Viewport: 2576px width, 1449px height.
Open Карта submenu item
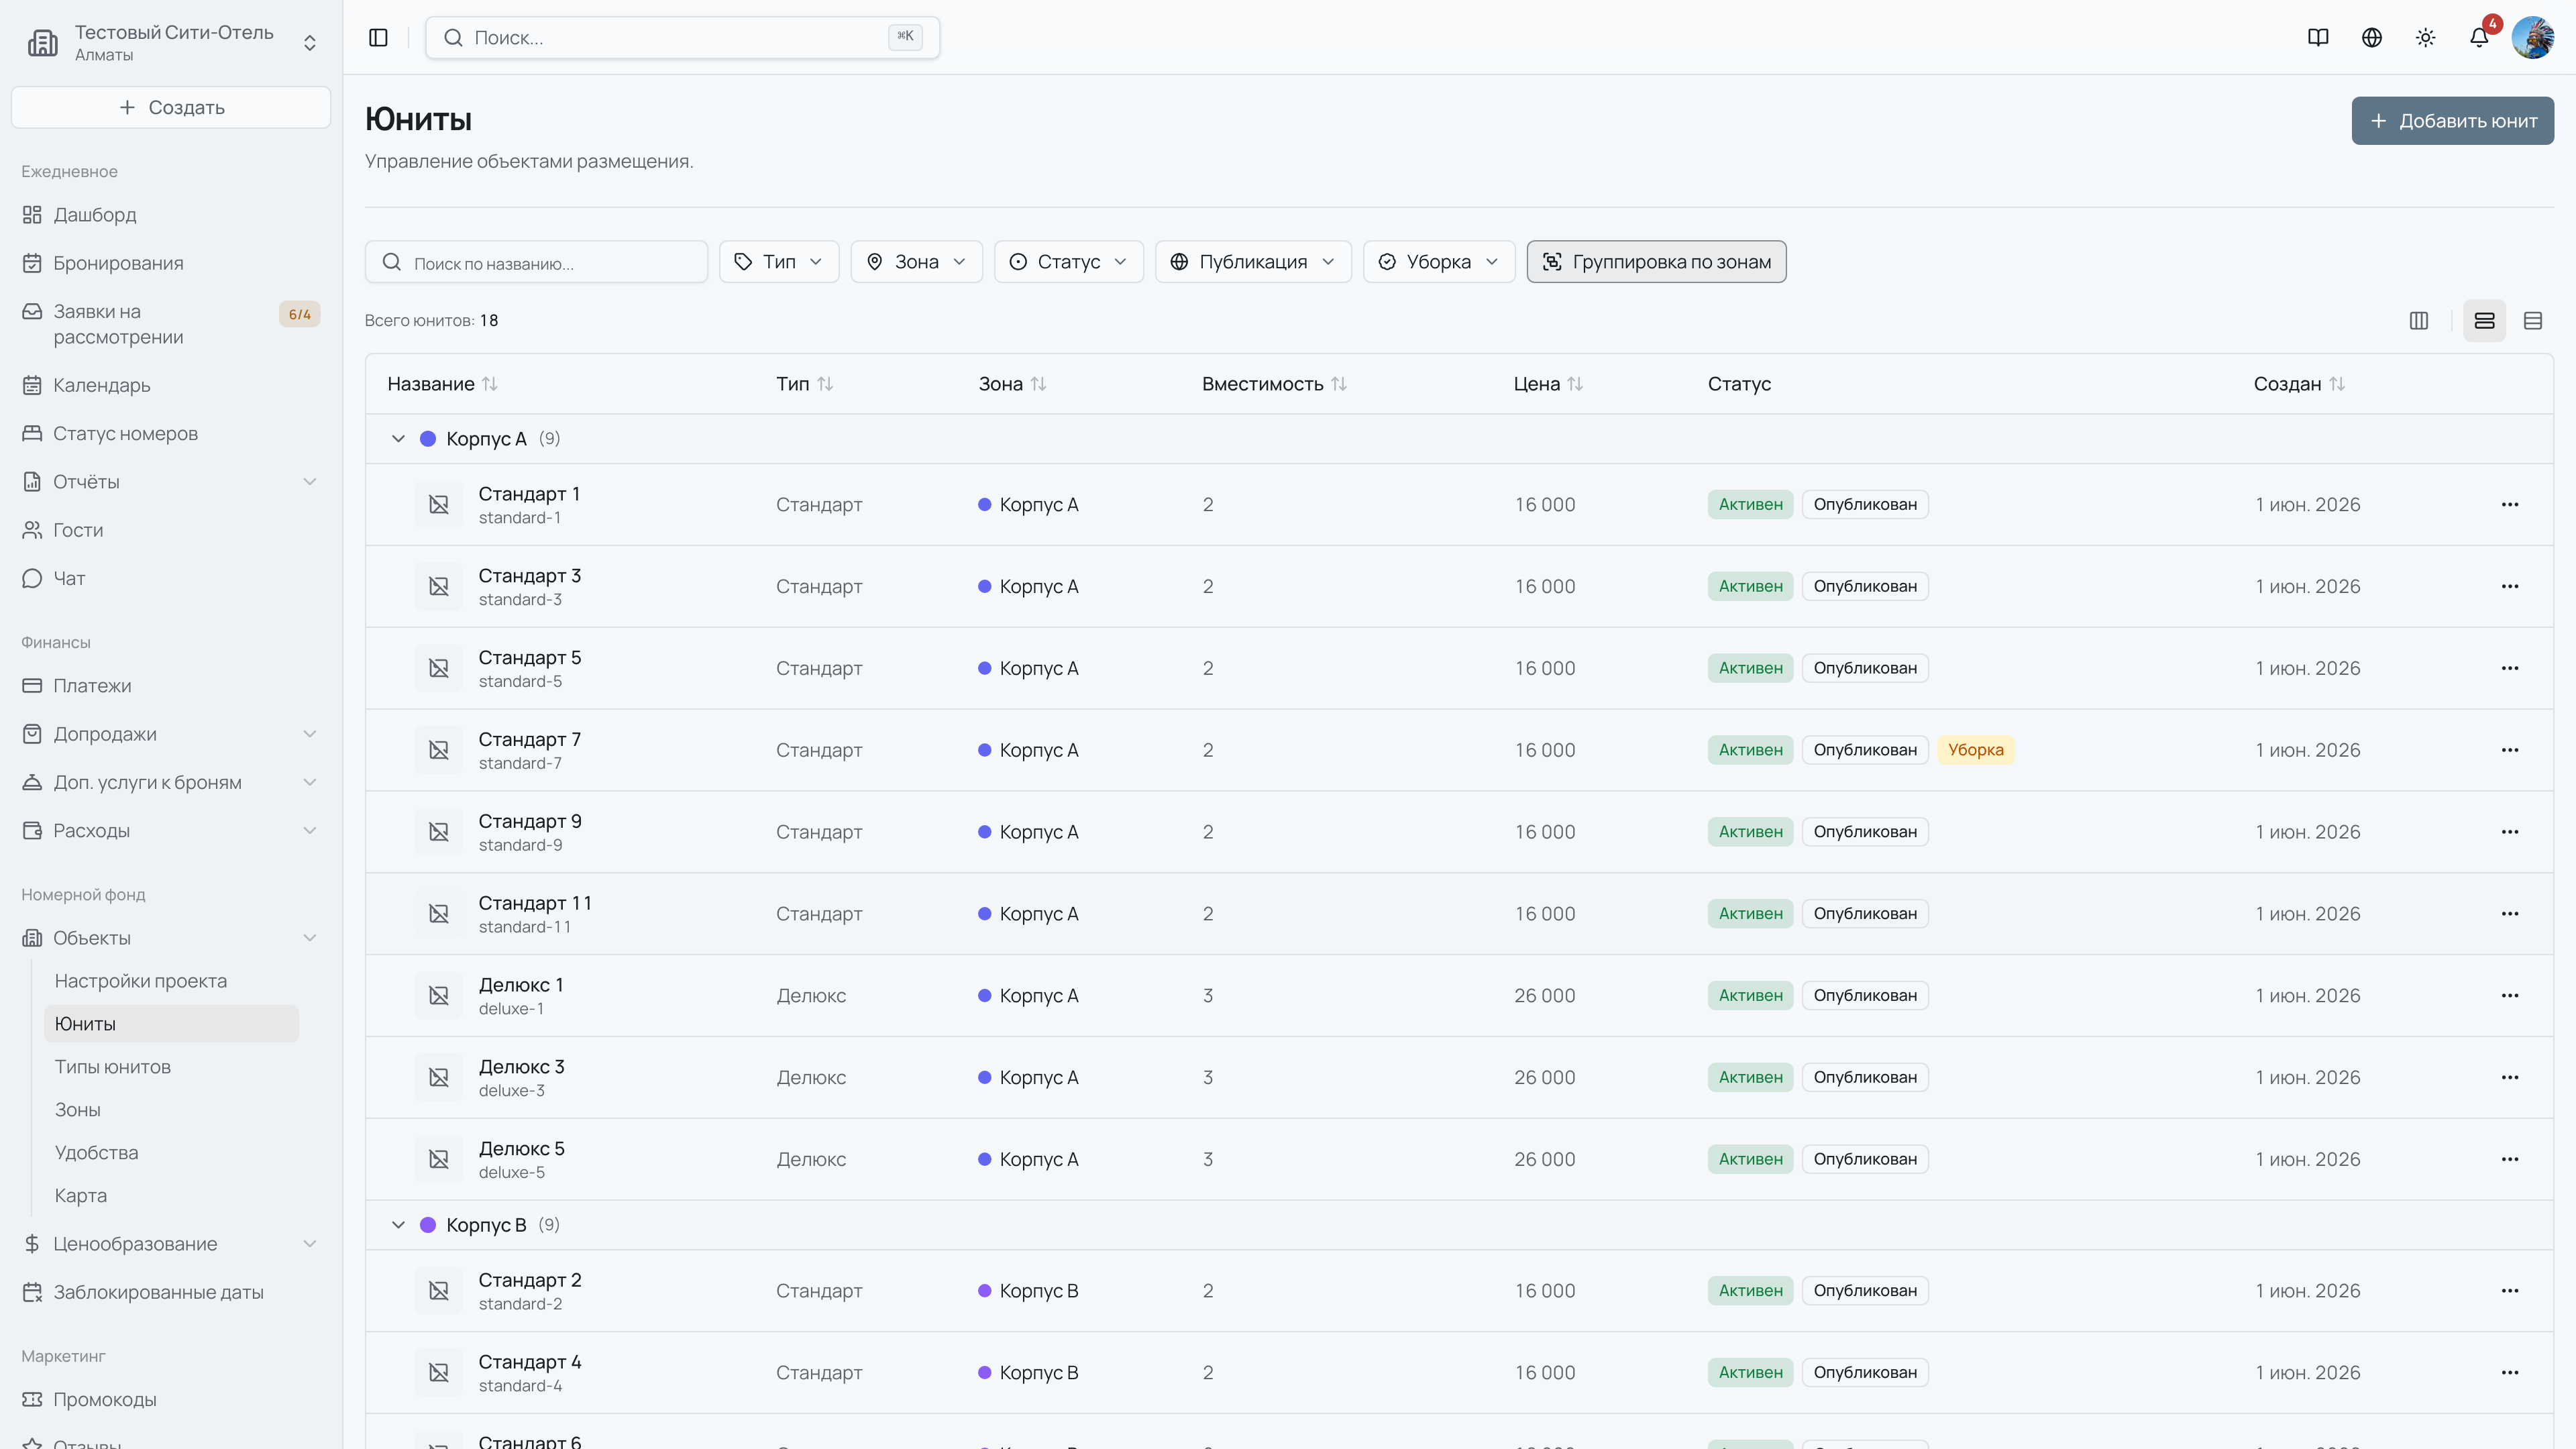171,1196
